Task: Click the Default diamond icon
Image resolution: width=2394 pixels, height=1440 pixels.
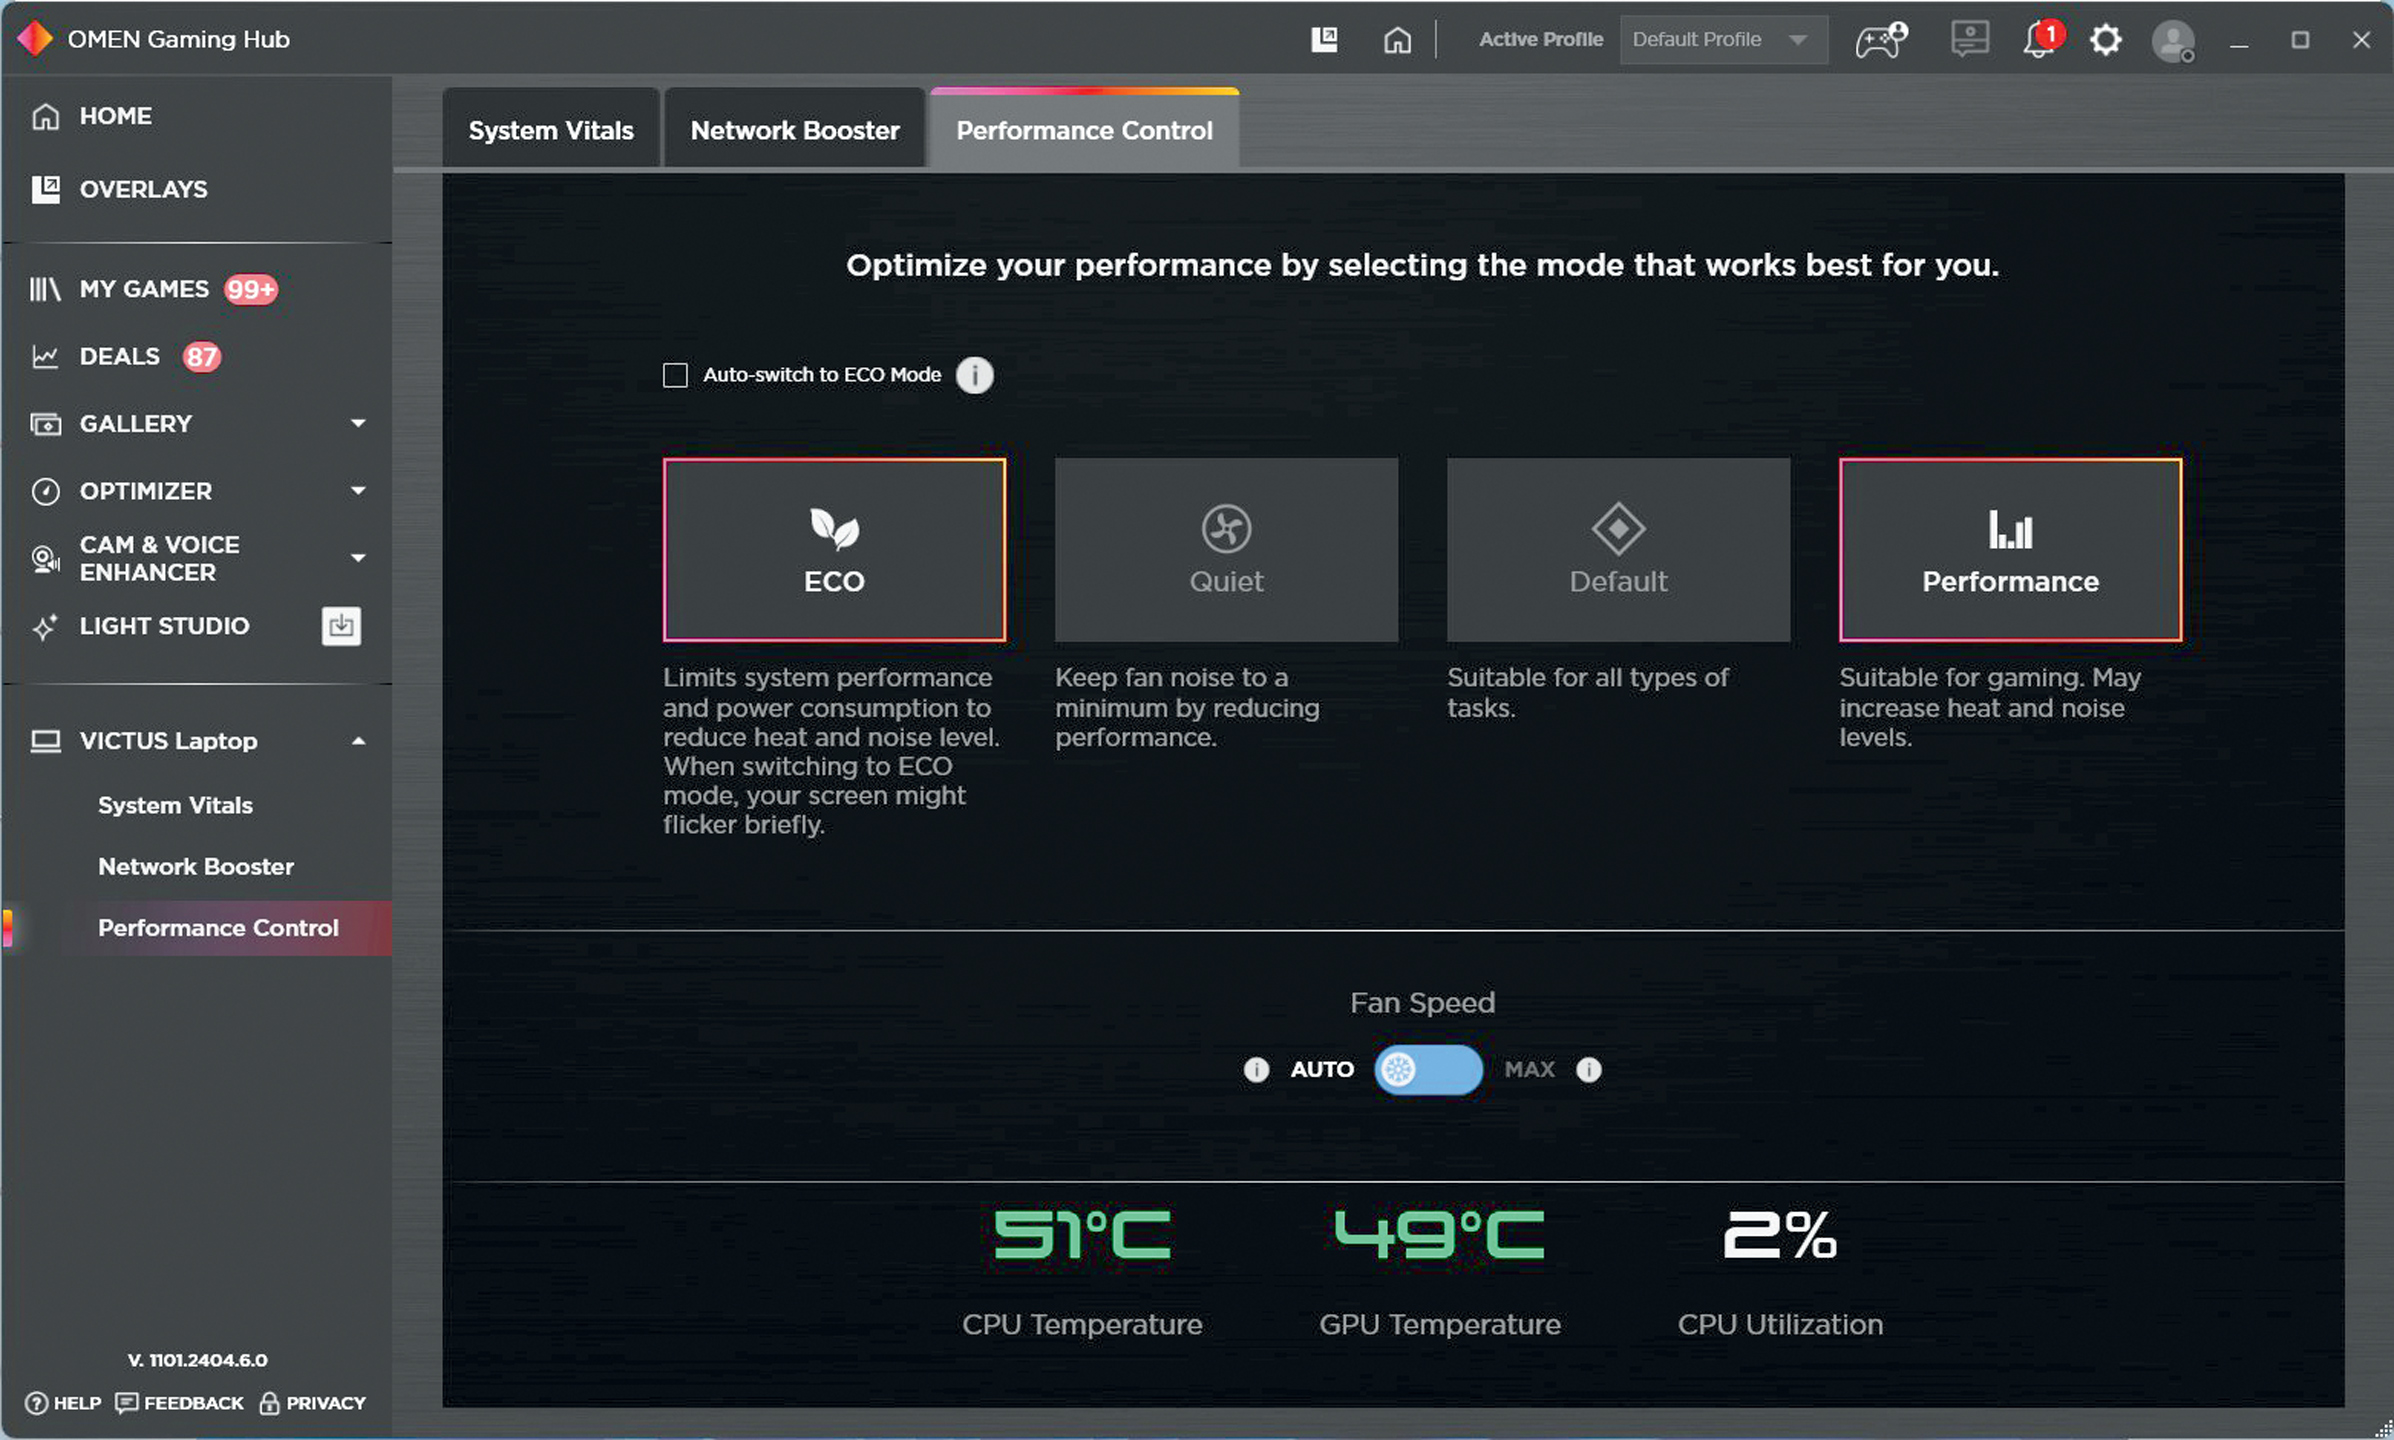Action: pos(1618,529)
